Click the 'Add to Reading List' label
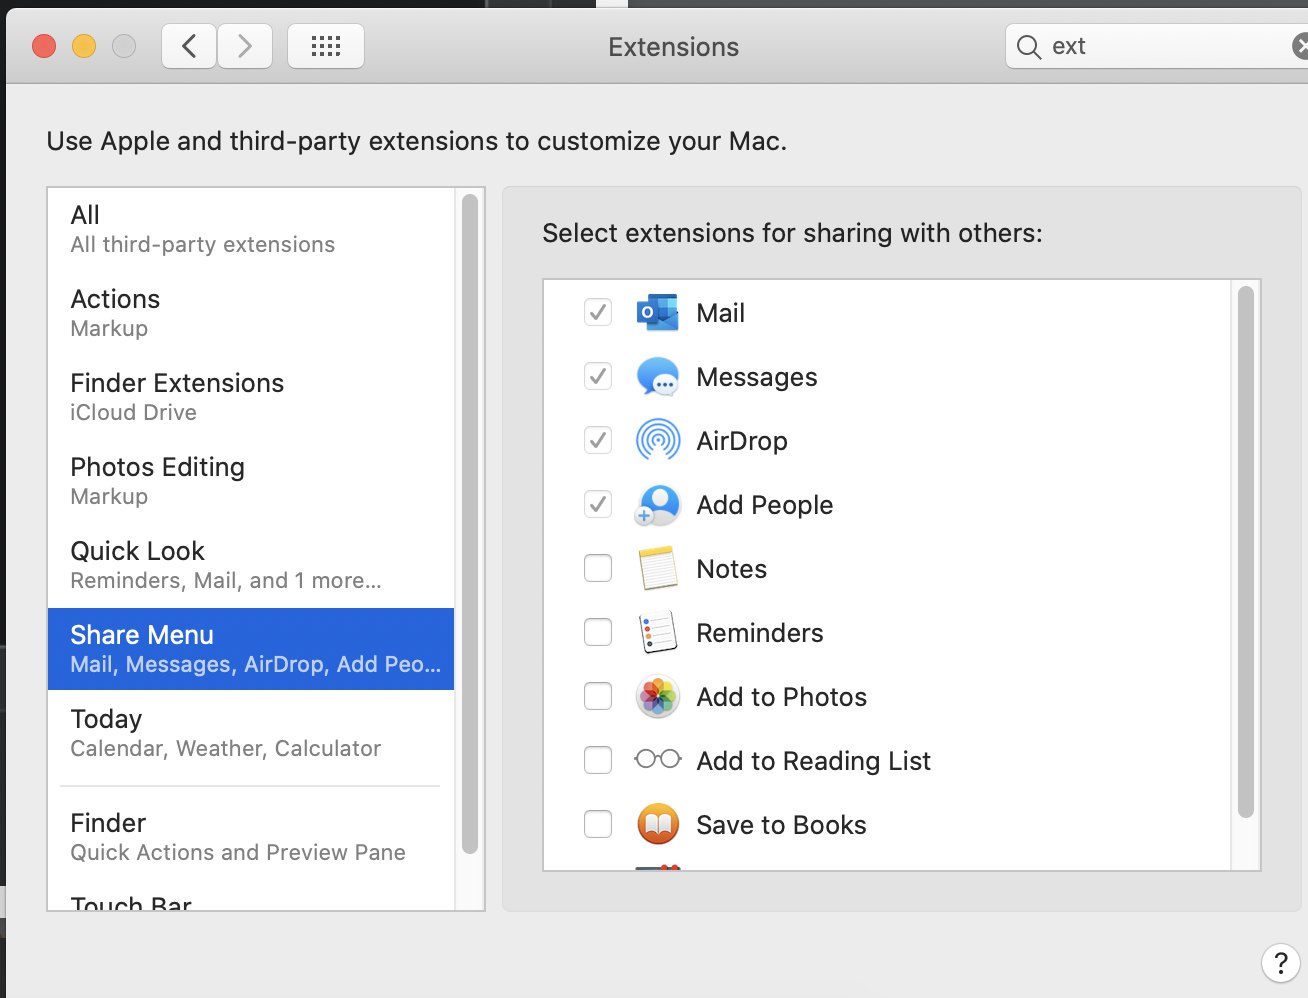Viewport: 1308px width, 998px height. 814,761
